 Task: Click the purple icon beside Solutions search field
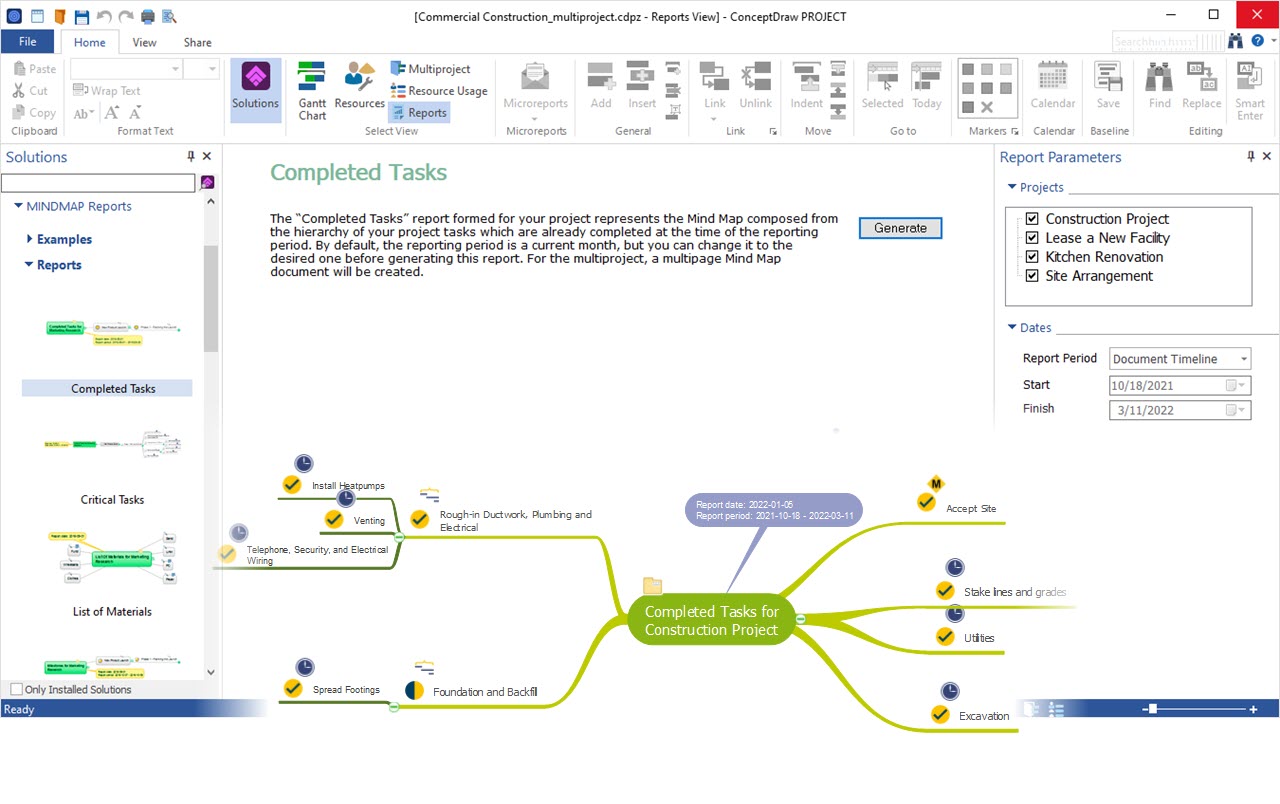(207, 183)
